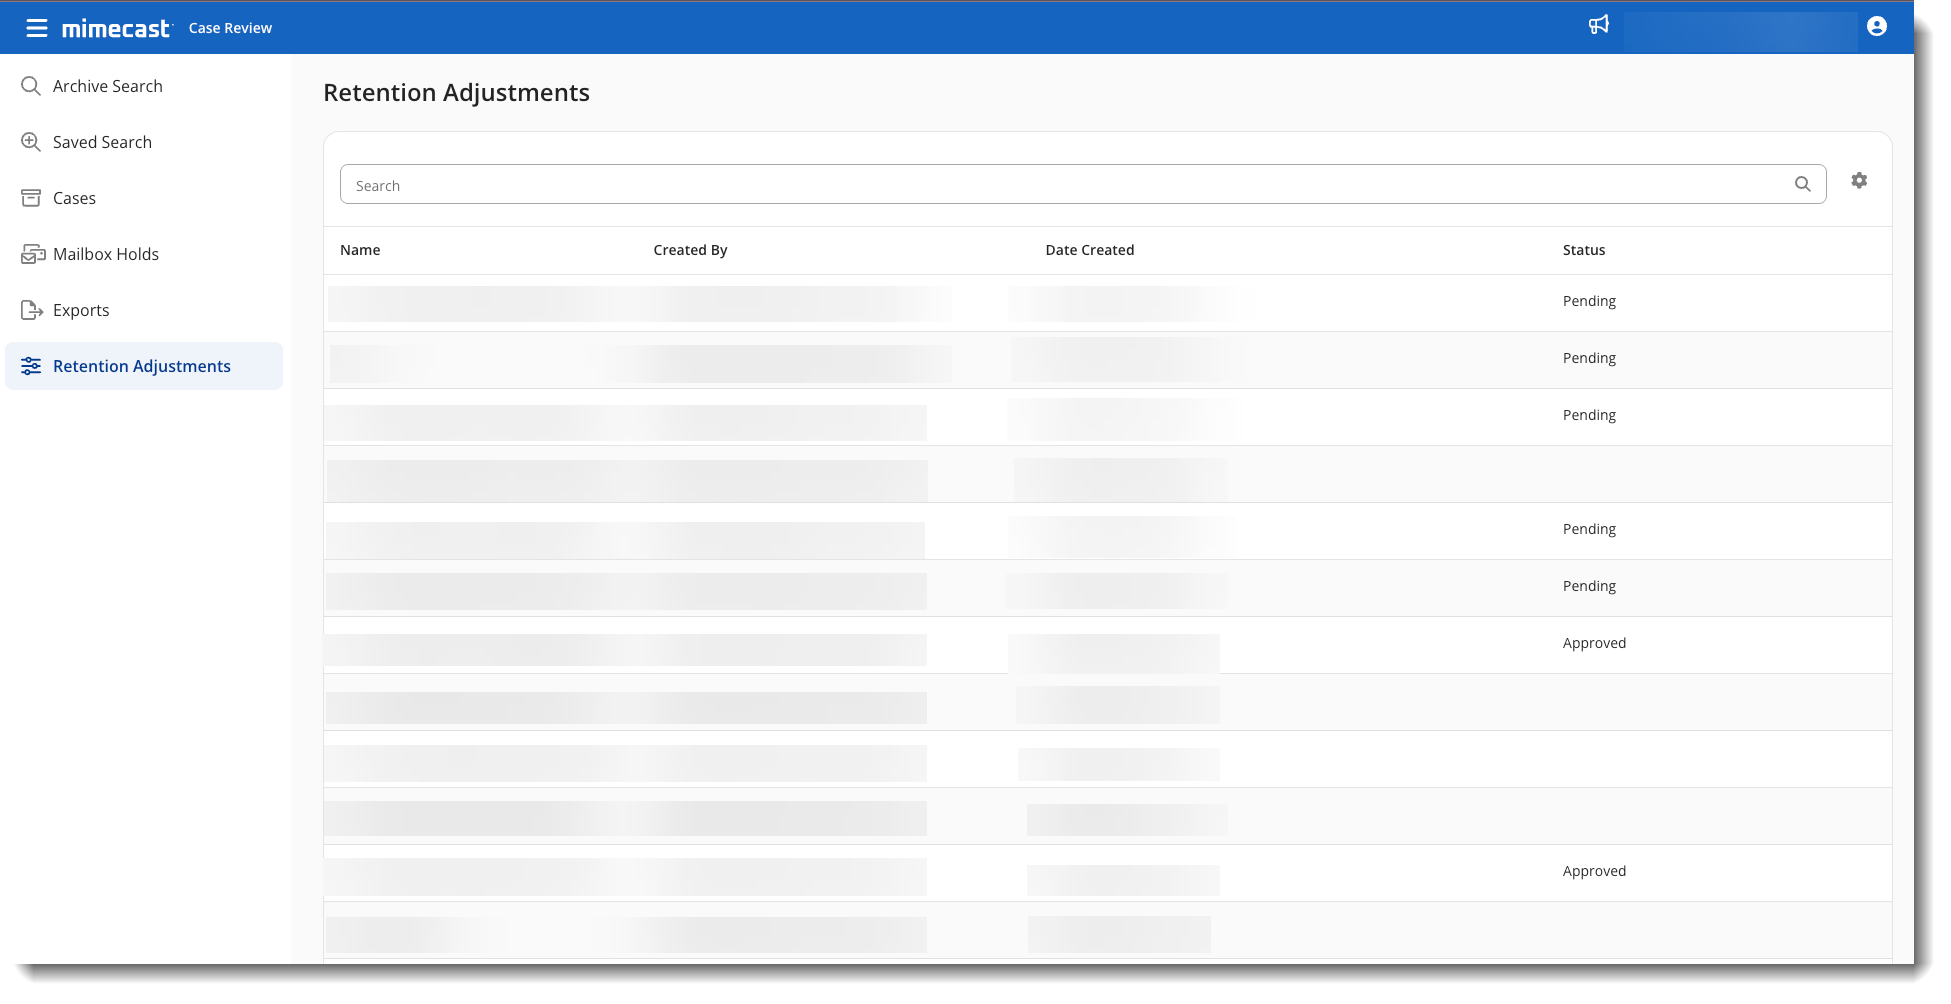The image size is (1951, 1004).
Task: Open table settings gear icon
Action: [1858, 181]
